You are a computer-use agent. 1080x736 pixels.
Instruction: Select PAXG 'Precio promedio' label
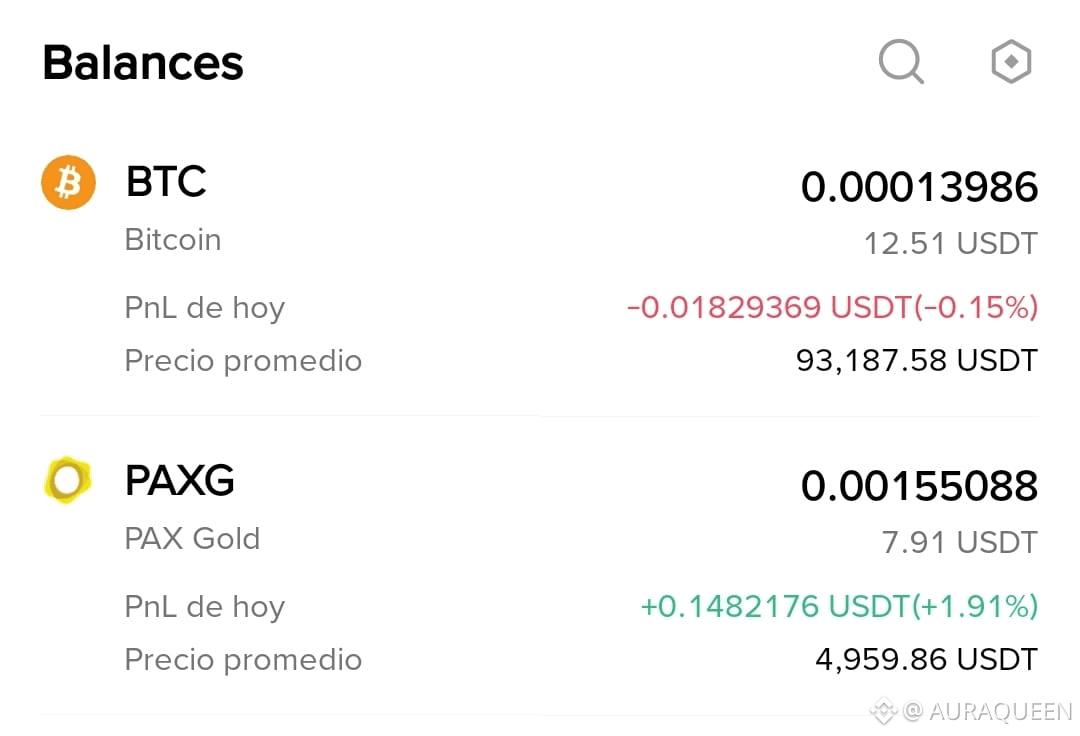point(243,660)
